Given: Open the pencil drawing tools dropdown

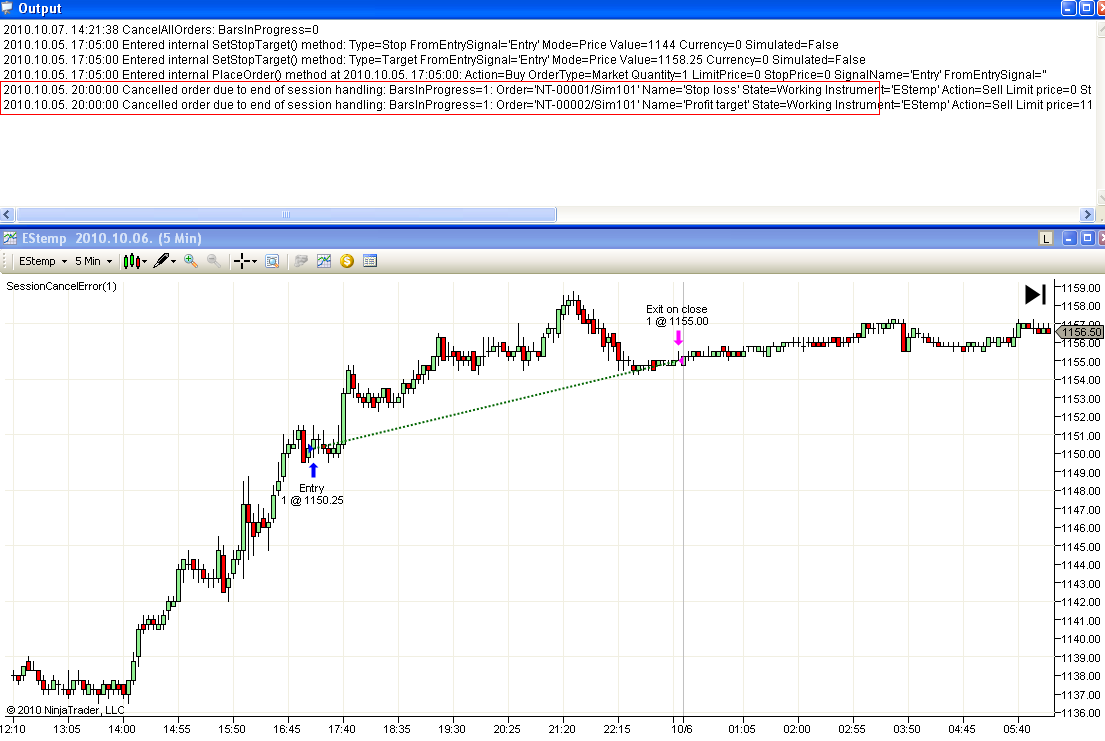Looking at the screenshot, I should pyautogui.click(x=164, y=262).
